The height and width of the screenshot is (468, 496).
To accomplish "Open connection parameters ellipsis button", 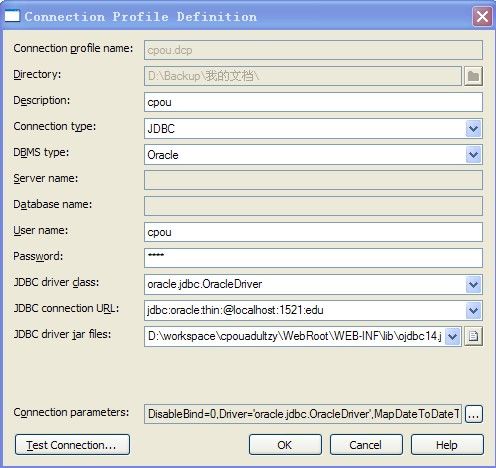I will click(474, 414).
